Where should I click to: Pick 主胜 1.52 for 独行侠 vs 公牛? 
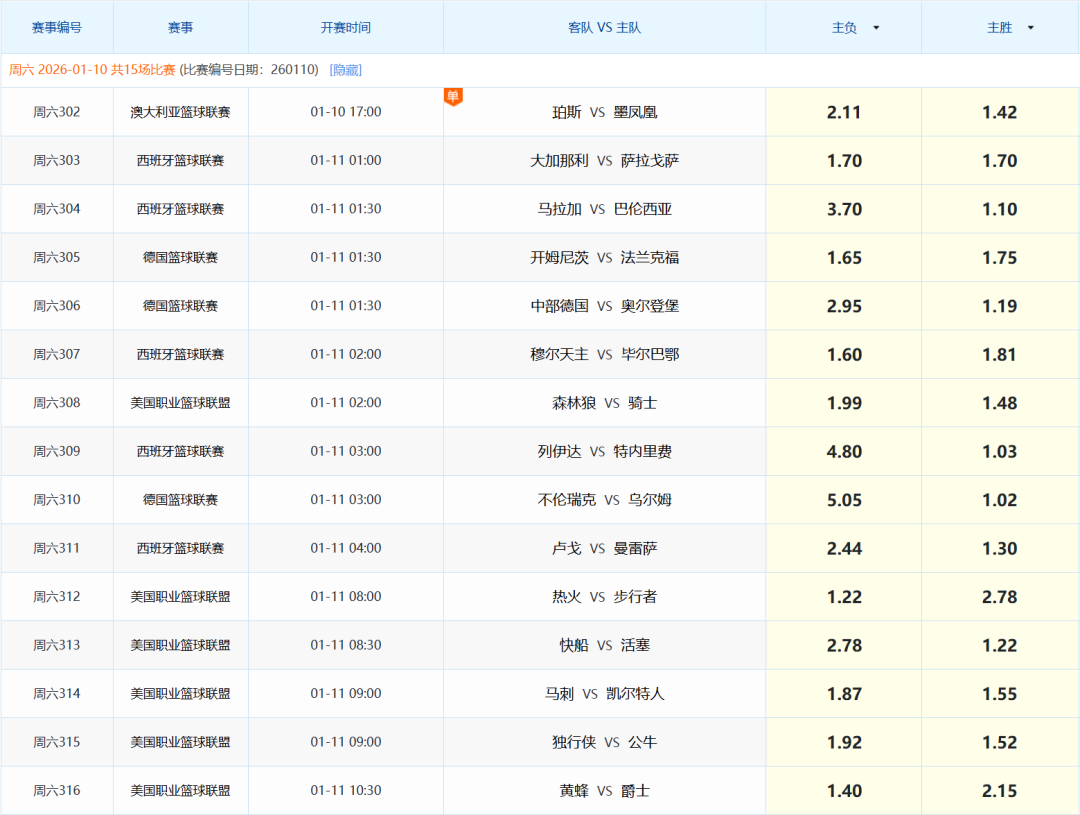pyautogui.click(x=999, y=742)
